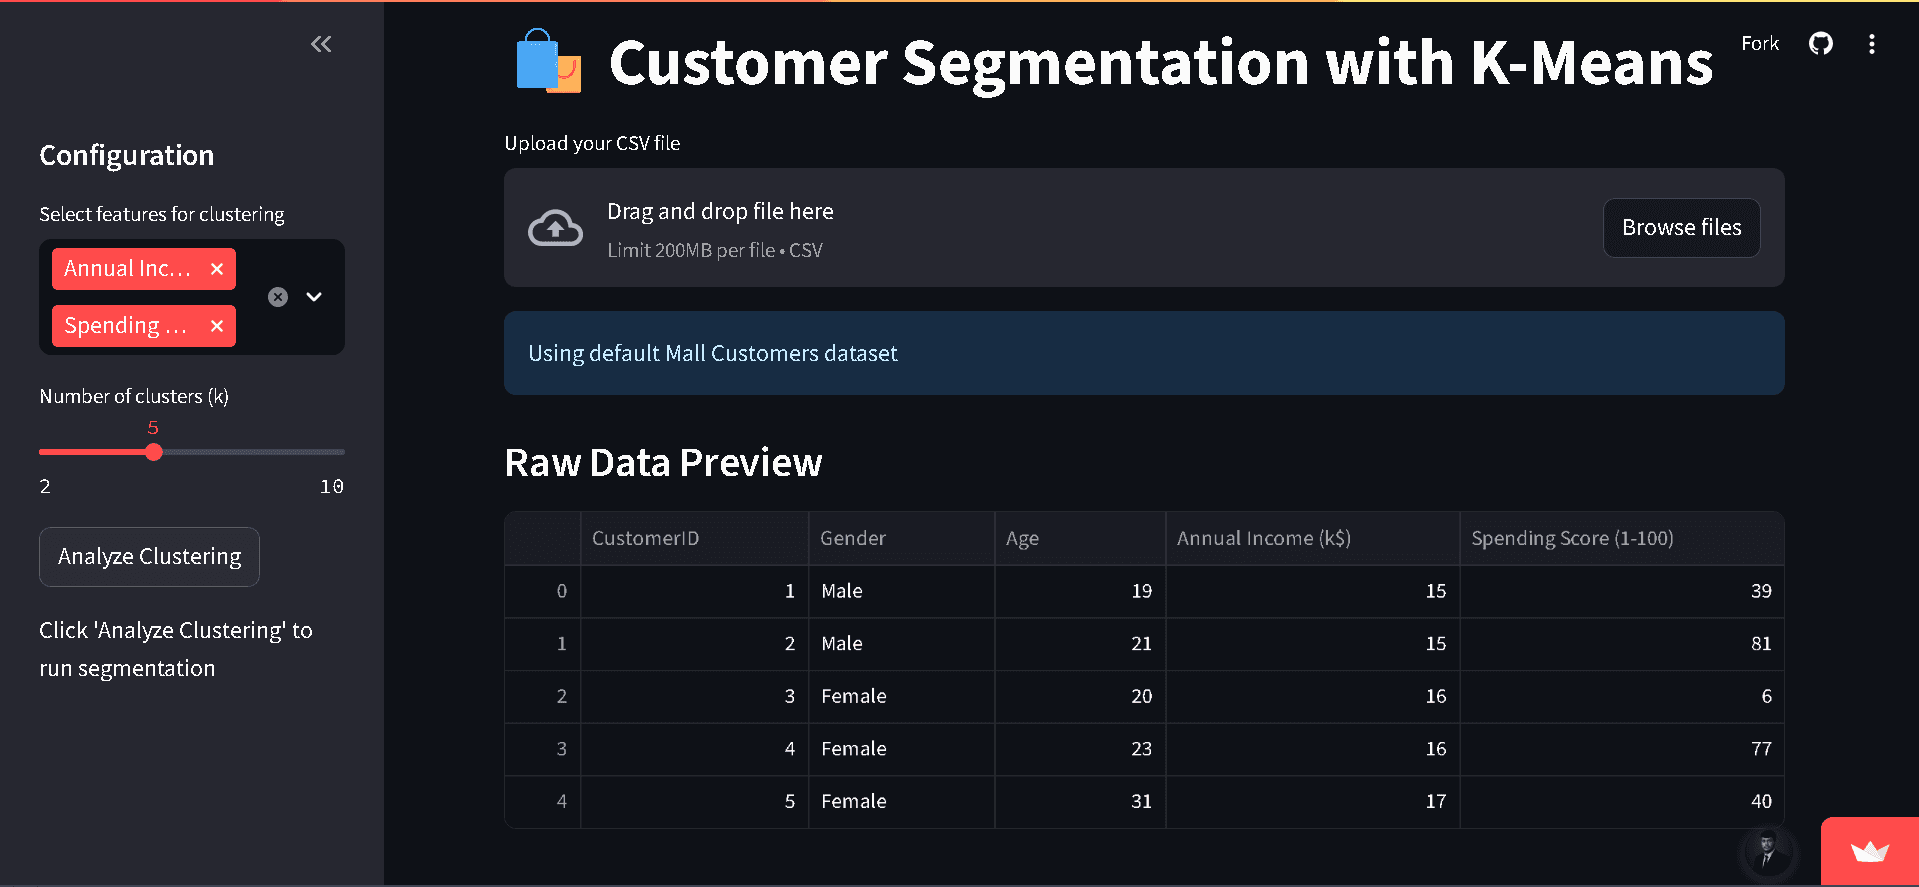The height and width of the screenshot is (887, 1919).
Task: Select the Gender cell in row index 2
Action: tap(901, 697)
